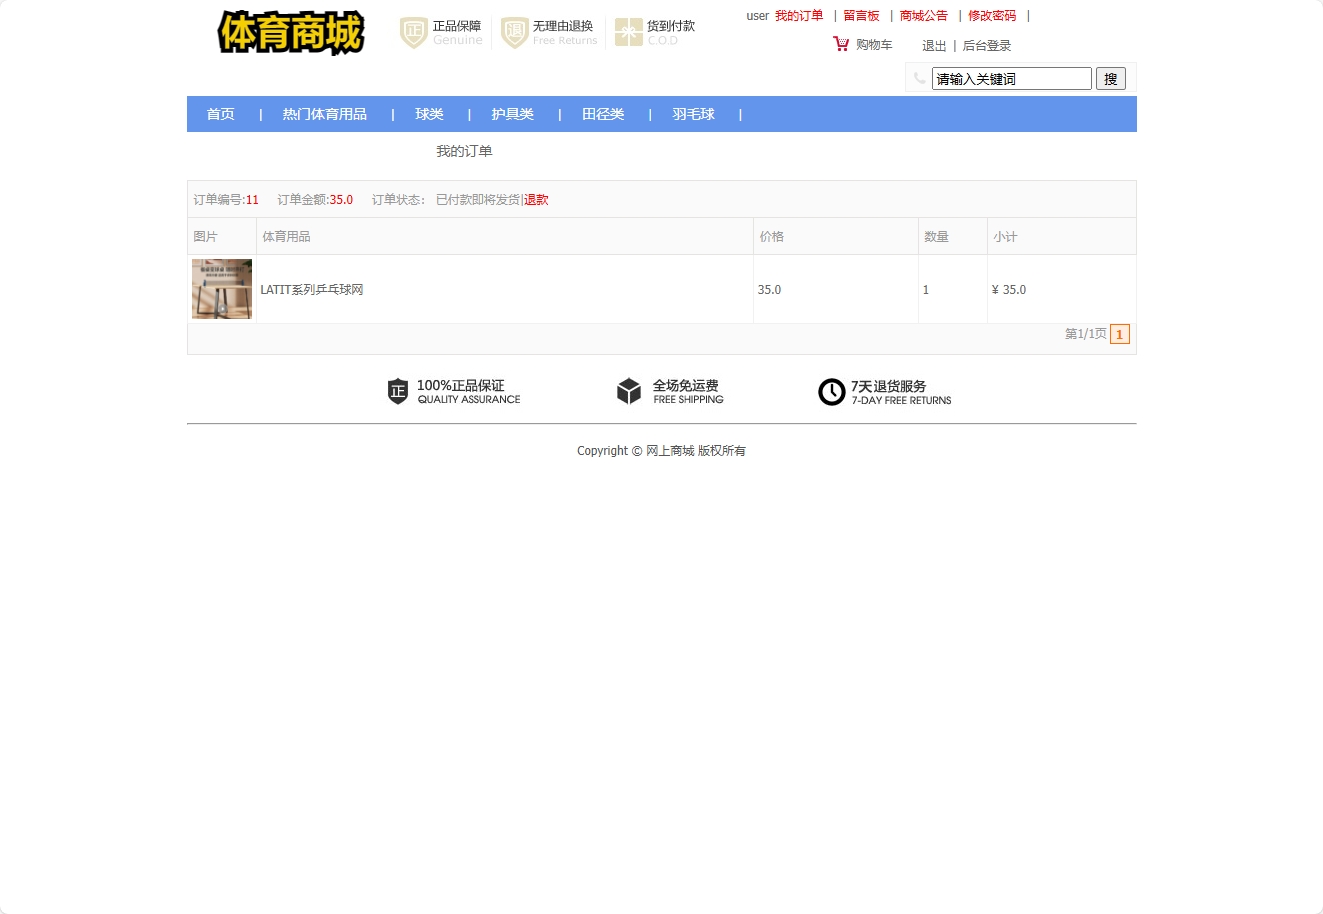This screenshot has width=1323, height=914.
Task: Click the 7-day returns clock icon
Action: click(x=832, y=392)
